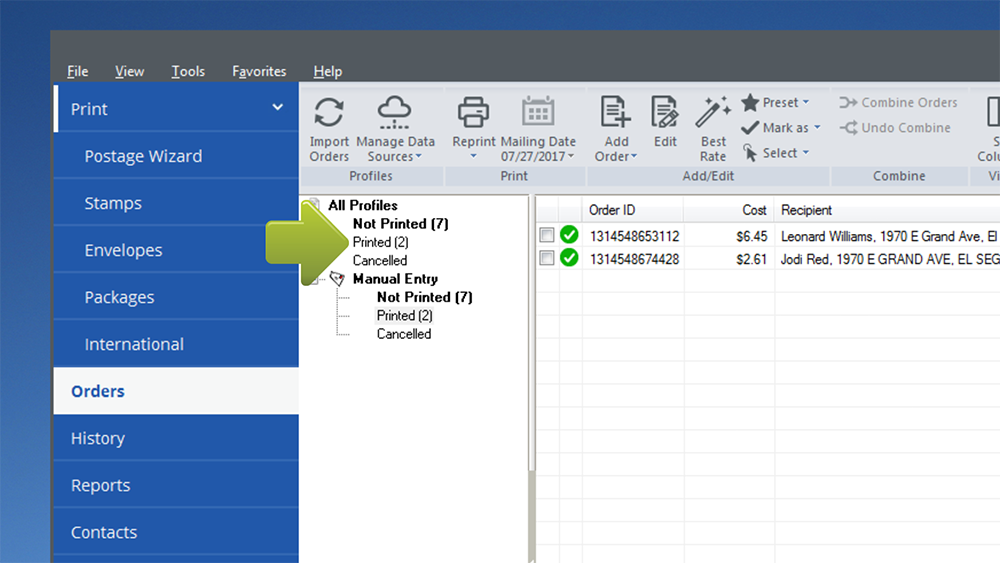Open the Favorites menu
1000x563 pixels.
click(x=259, y=71)
